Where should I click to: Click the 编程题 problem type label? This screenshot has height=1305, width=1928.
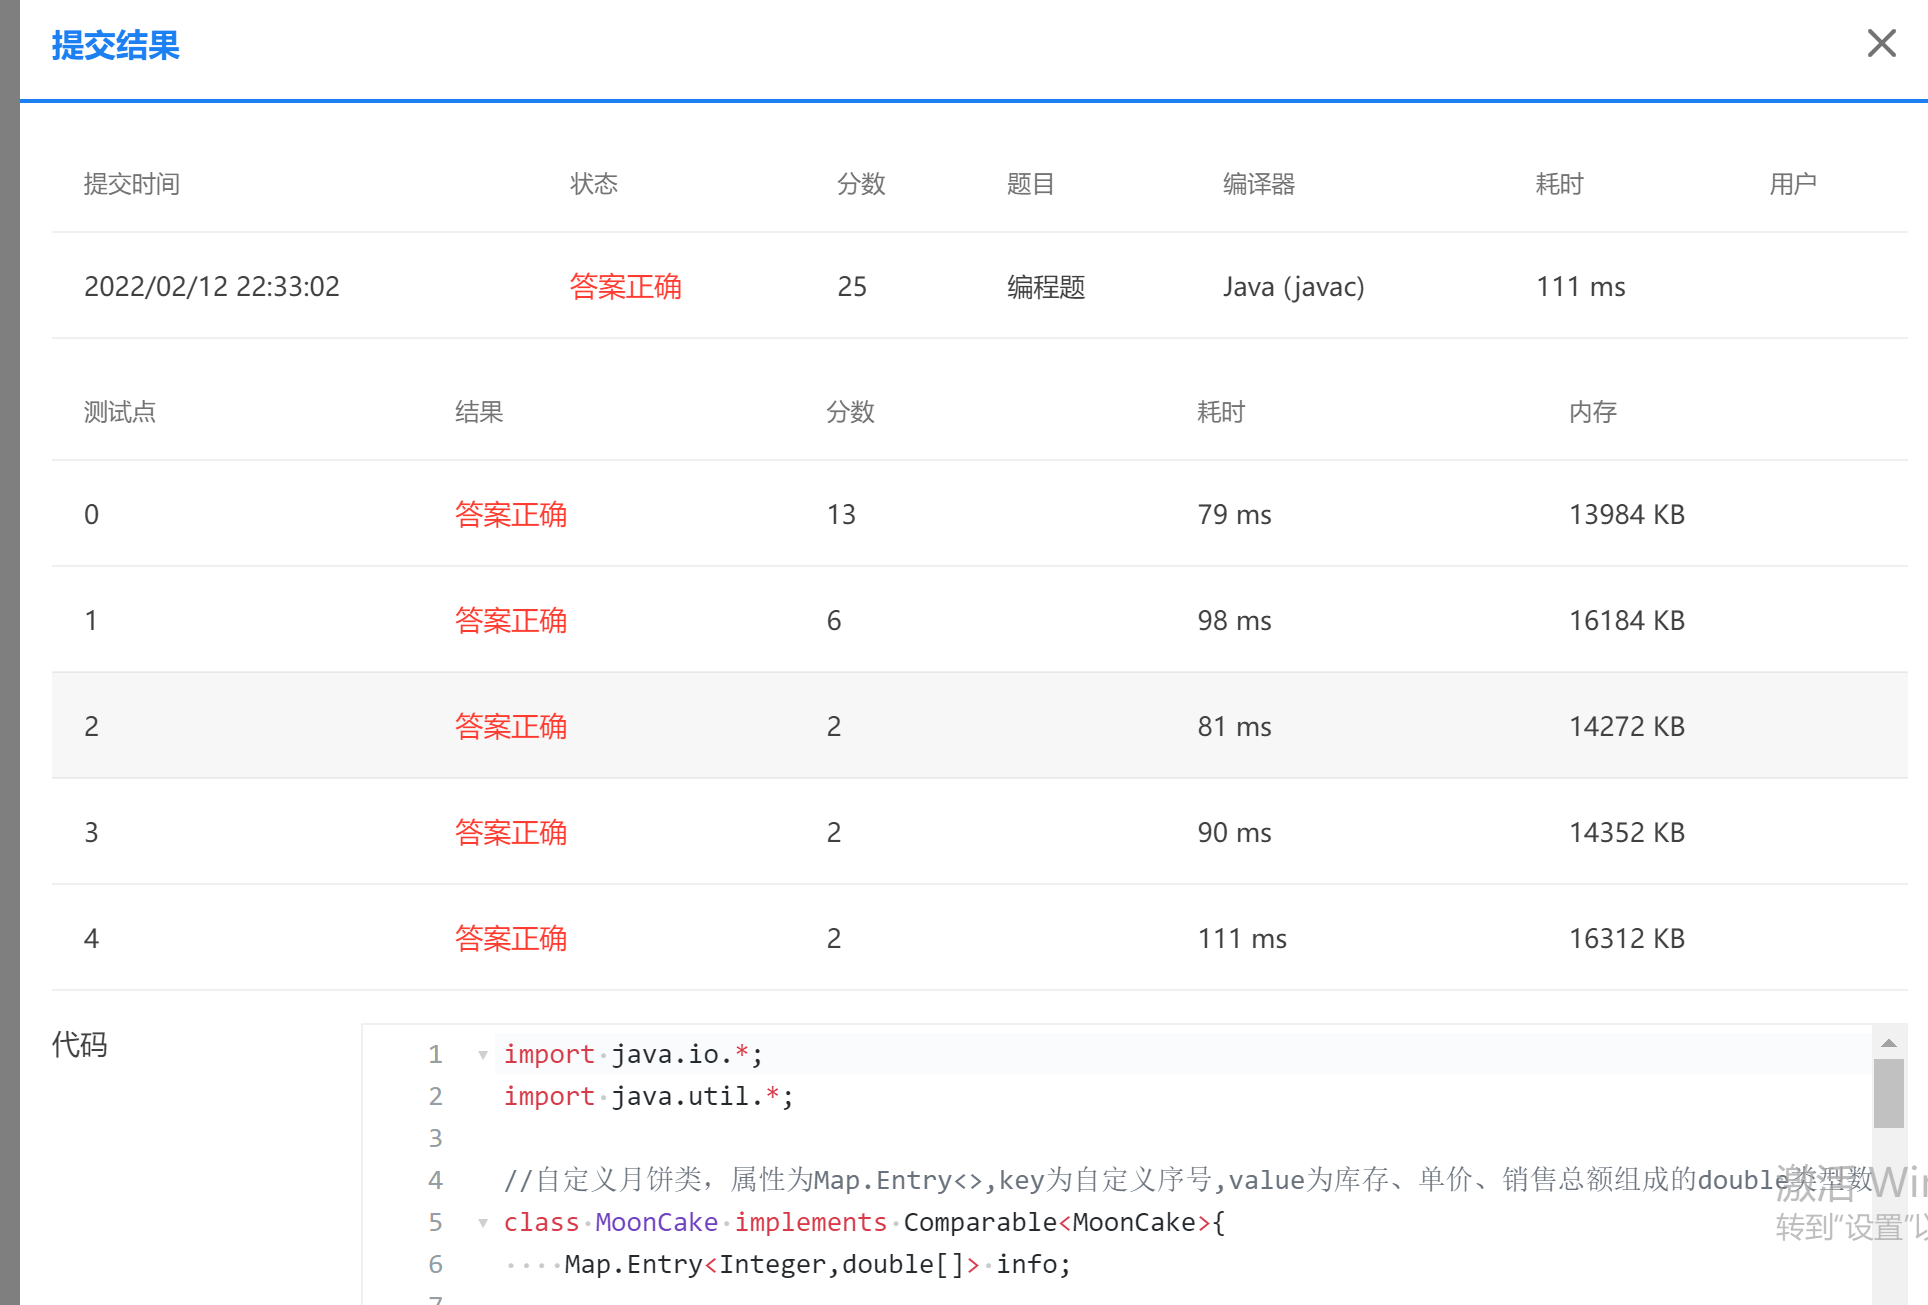(x=1045, y=287)
